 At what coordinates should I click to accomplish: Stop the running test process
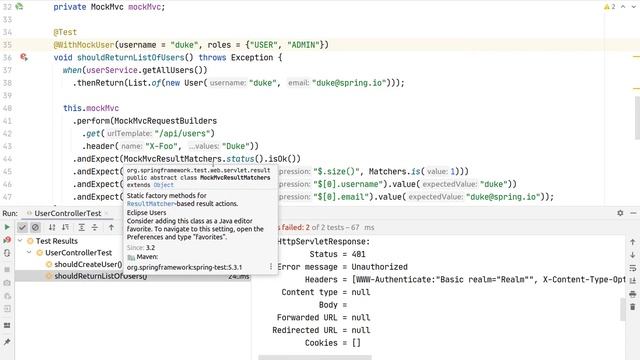click(x=7, y=269)
